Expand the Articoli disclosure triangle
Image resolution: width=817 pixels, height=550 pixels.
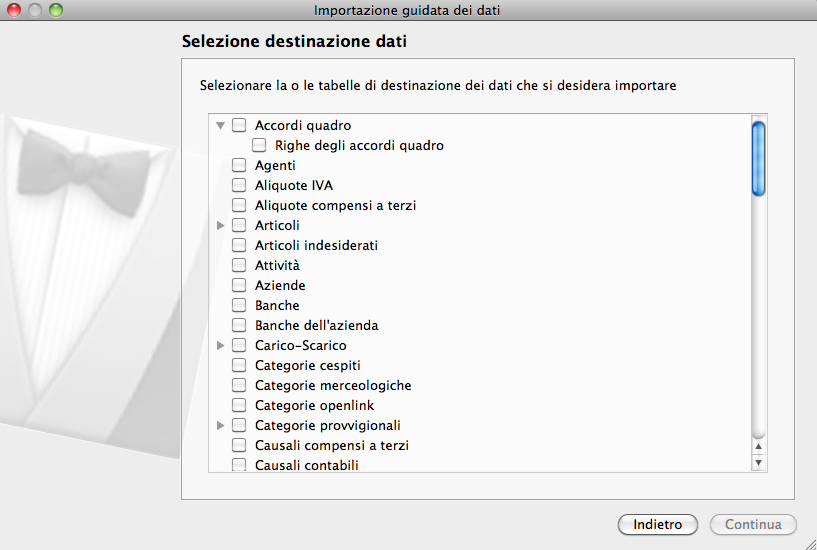coord(220,226)
